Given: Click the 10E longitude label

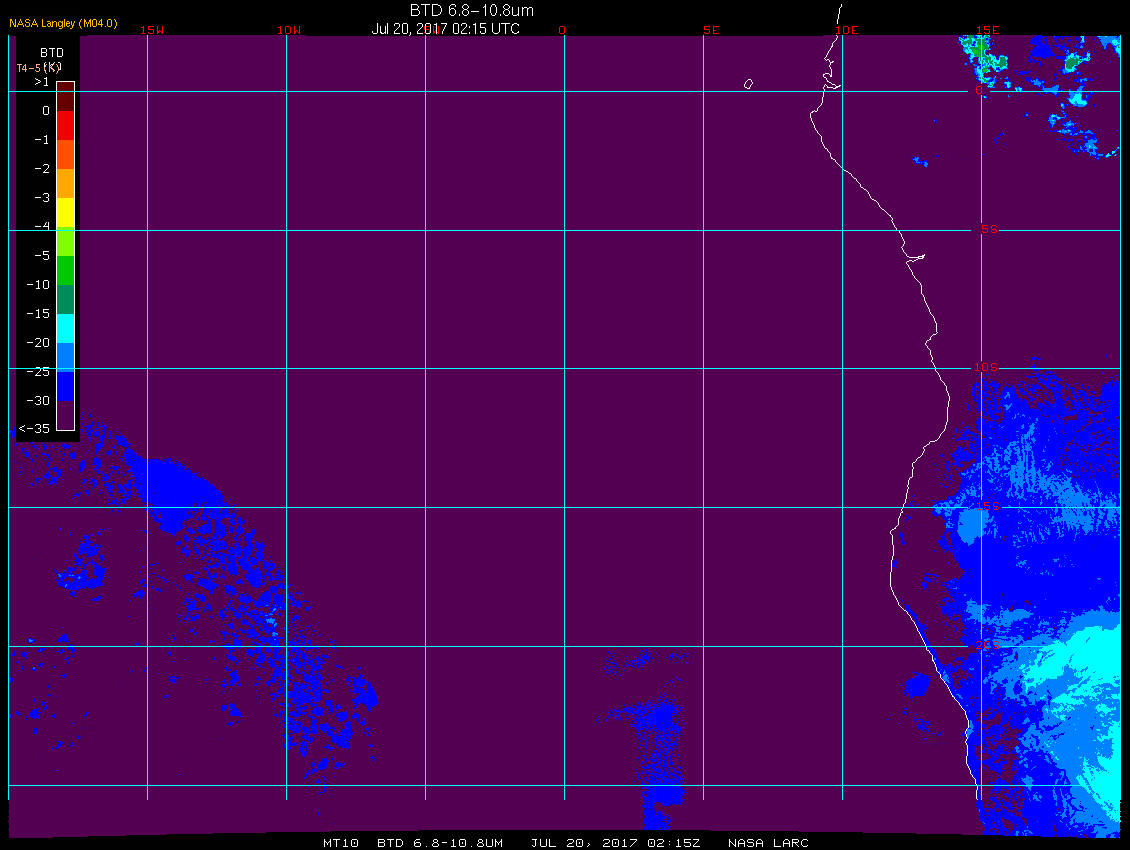Looking at the screenshot, I should tap(847, 30).
